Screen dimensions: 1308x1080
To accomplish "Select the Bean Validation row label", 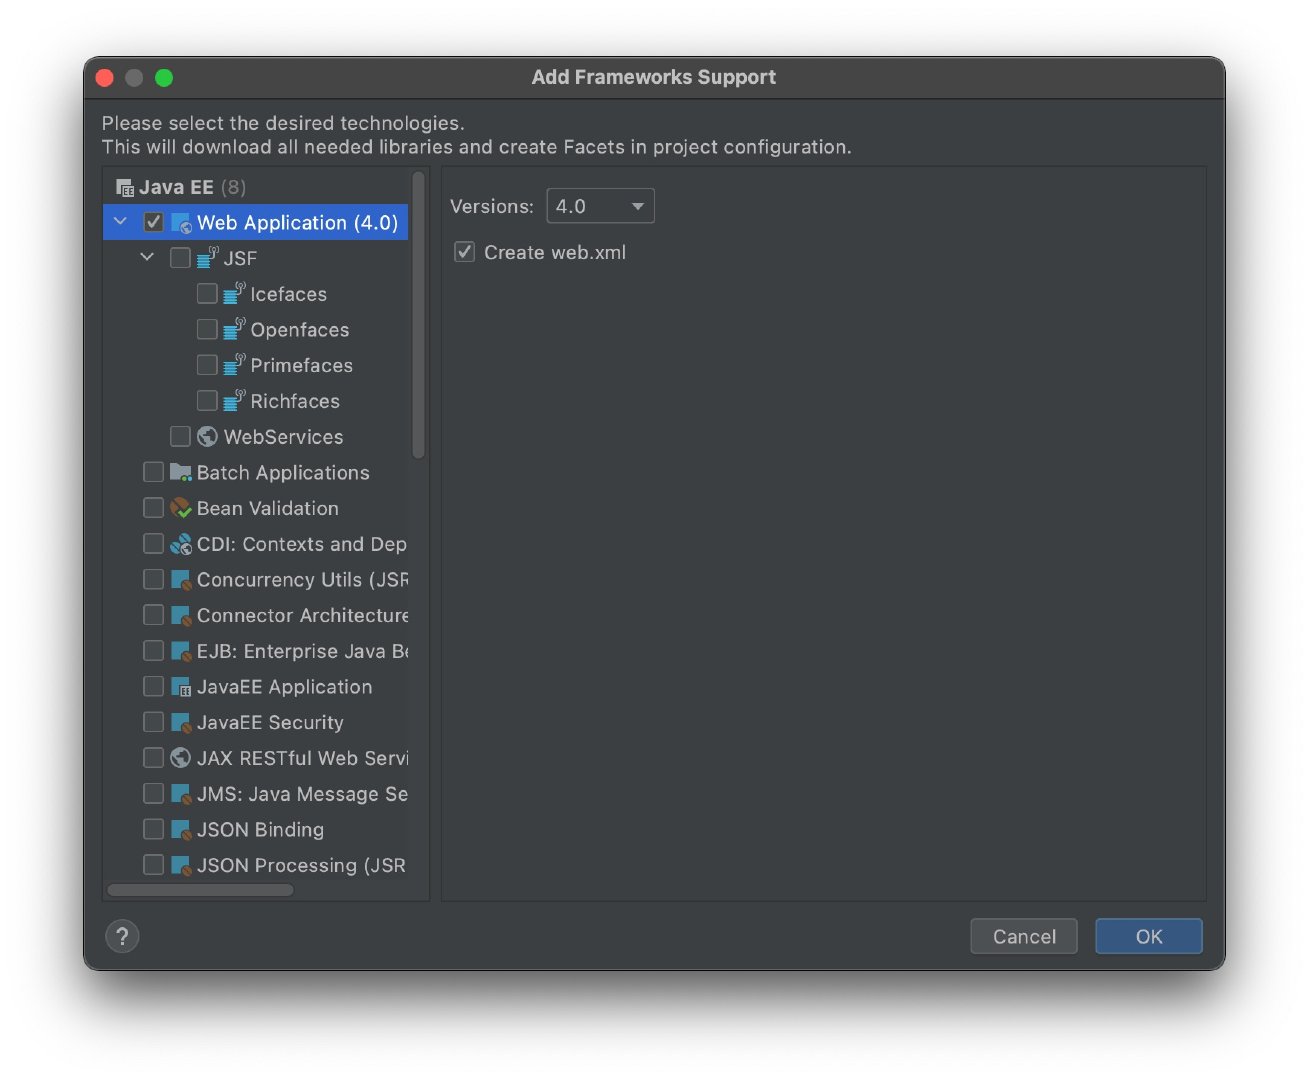I will point(268,508).
